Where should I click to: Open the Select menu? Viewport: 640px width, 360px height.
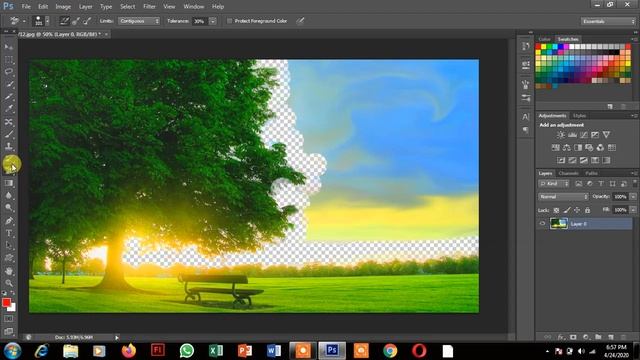tap(127, 7)
